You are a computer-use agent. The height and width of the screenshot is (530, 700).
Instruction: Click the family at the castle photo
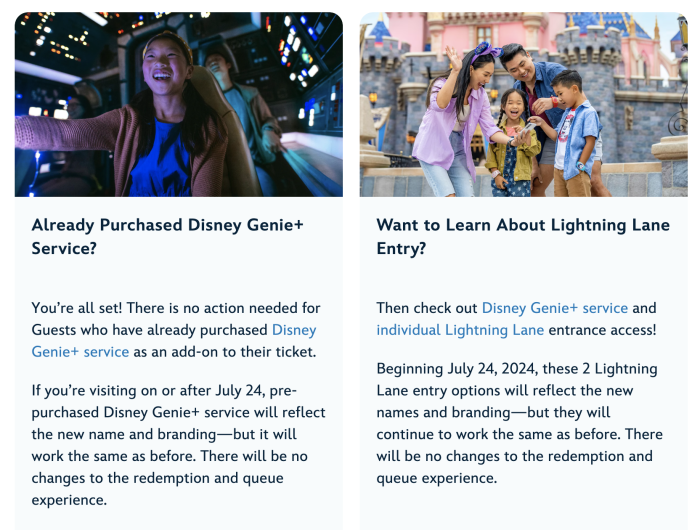pos(524,104)
